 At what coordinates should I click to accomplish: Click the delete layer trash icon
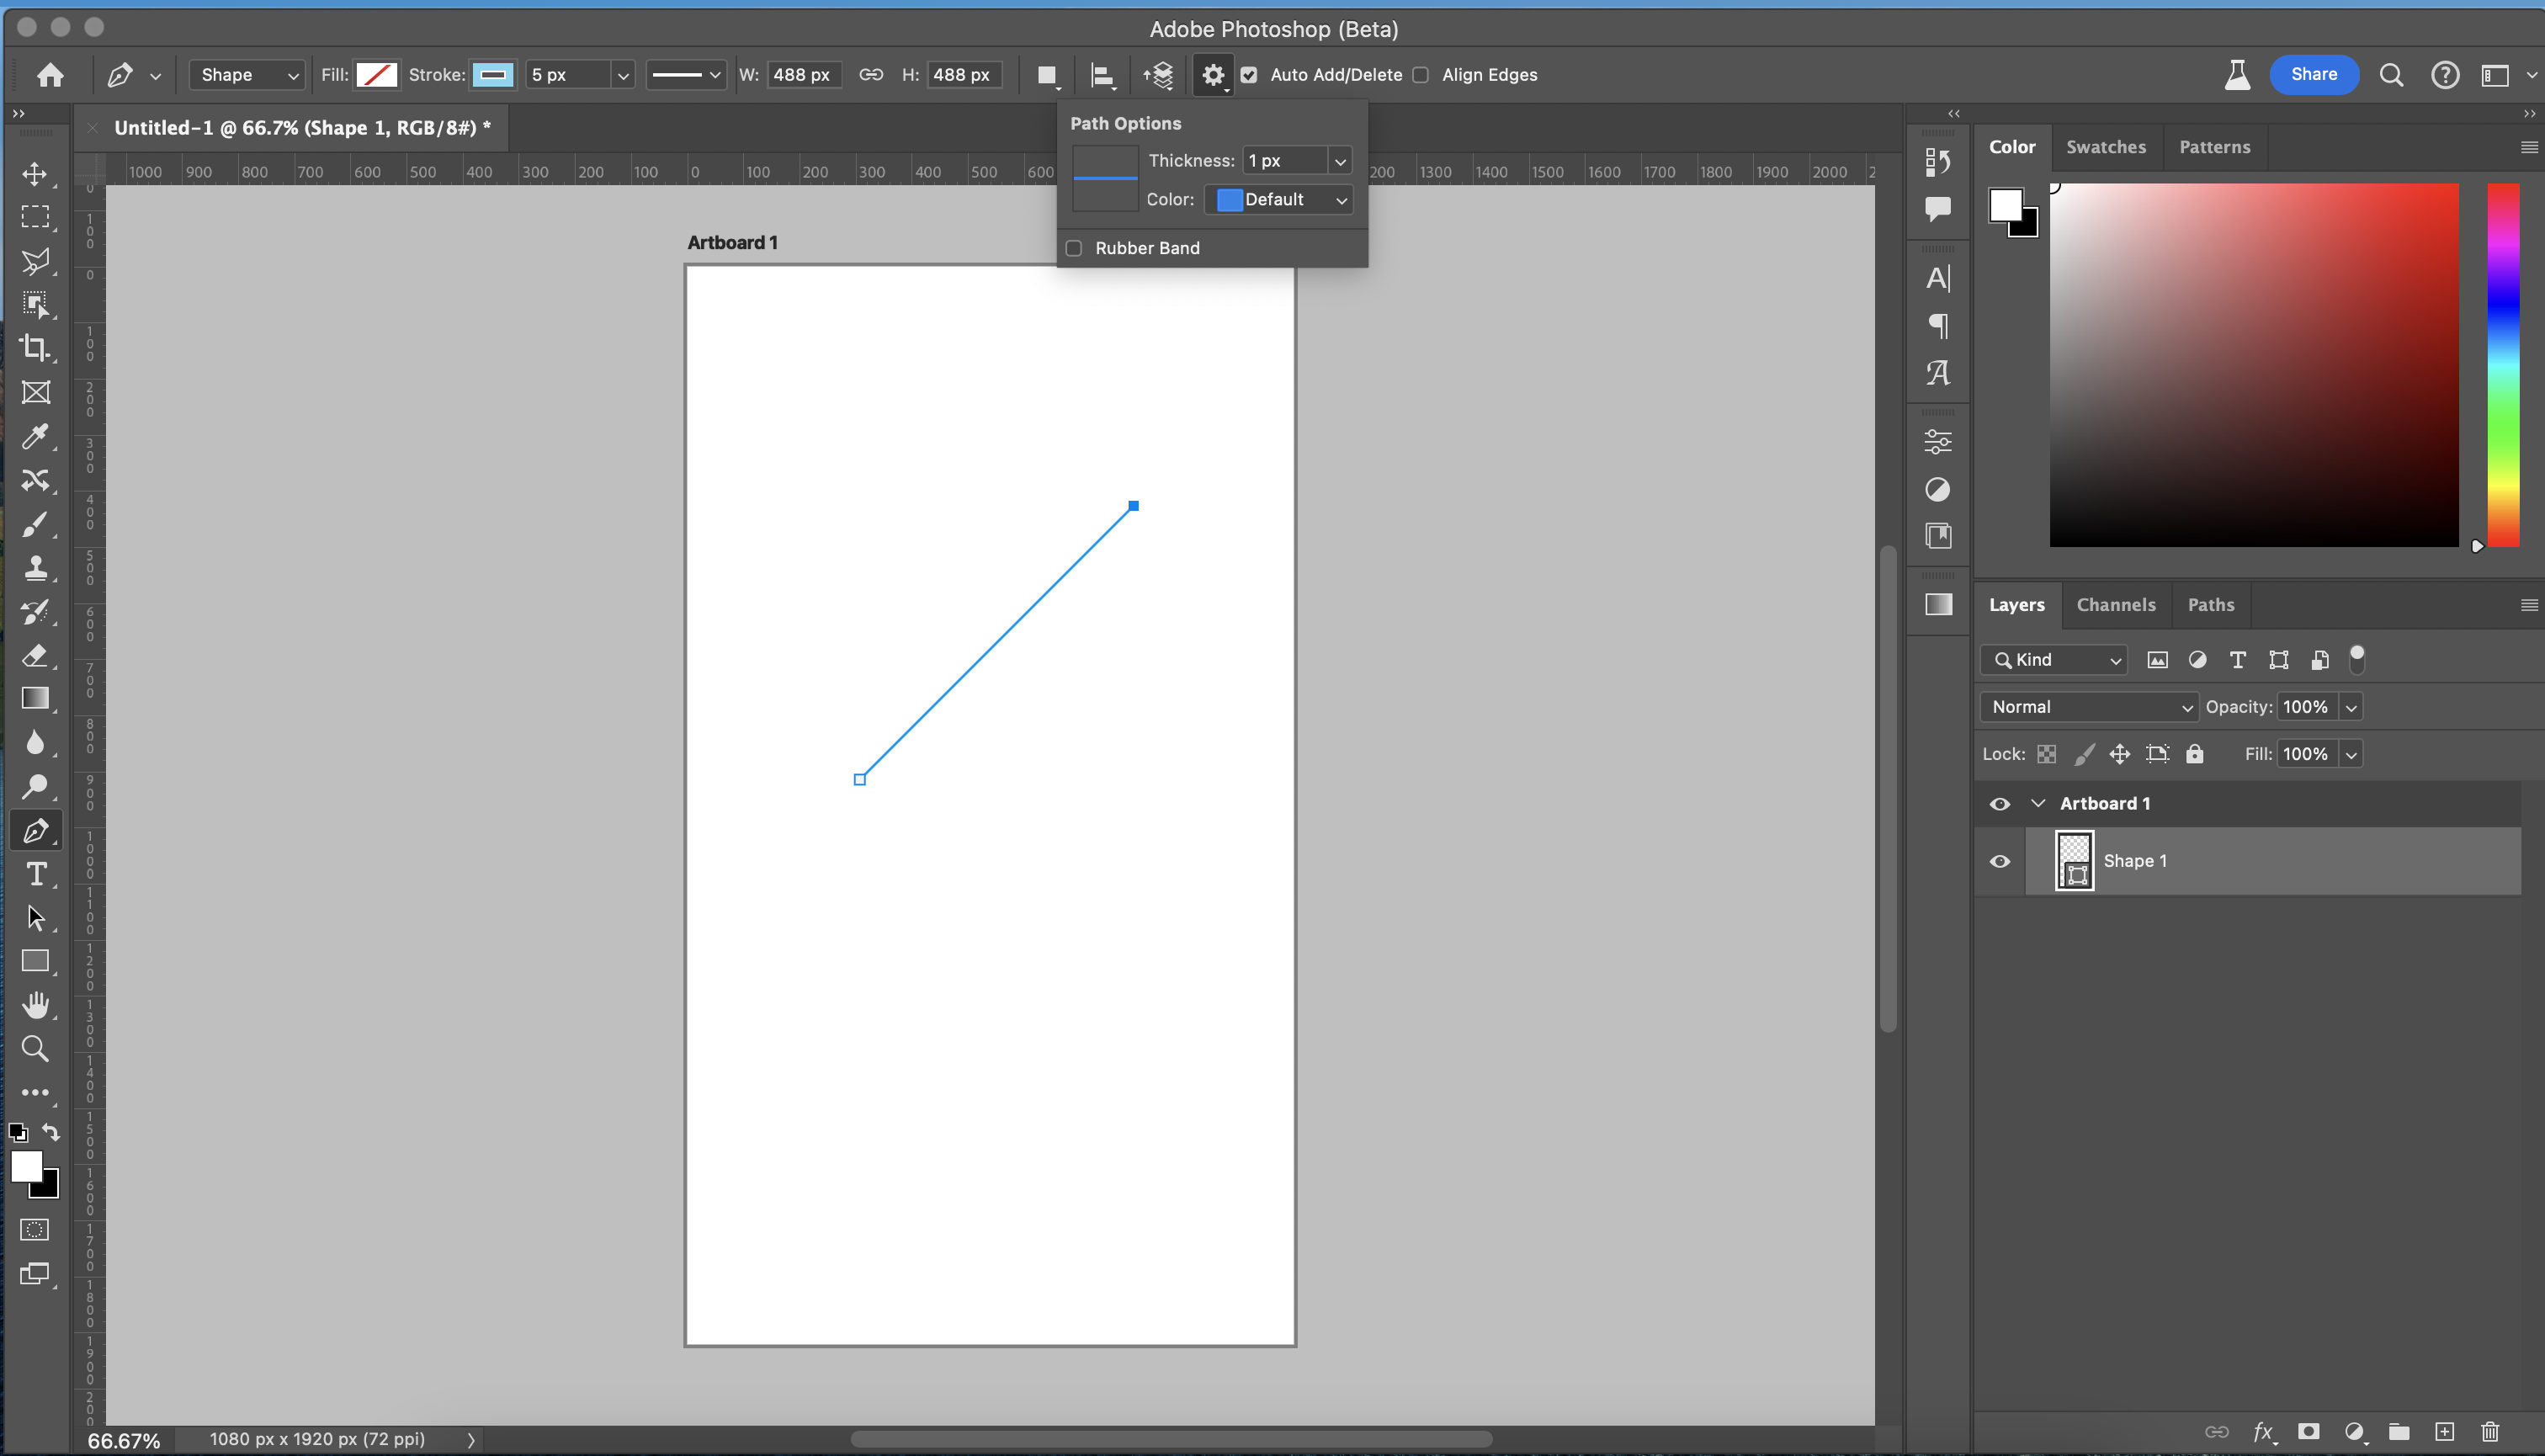pos(2489,1431)
